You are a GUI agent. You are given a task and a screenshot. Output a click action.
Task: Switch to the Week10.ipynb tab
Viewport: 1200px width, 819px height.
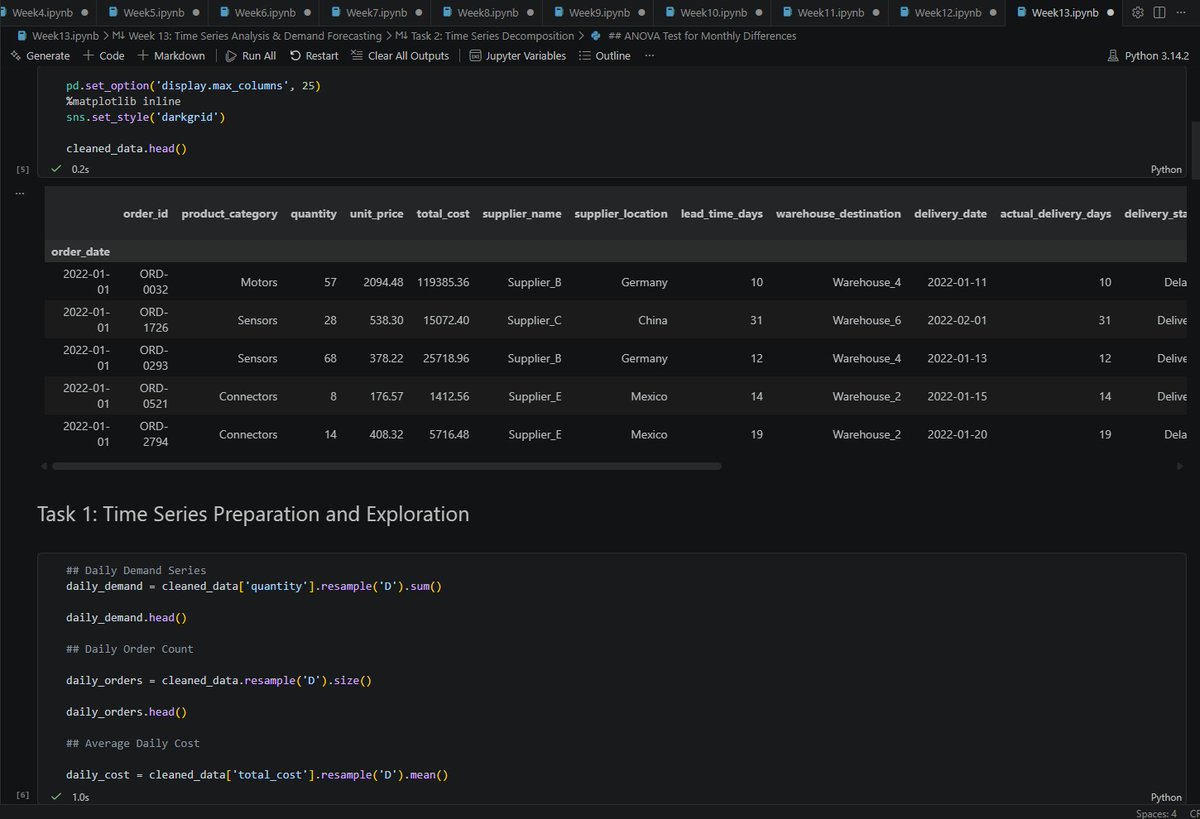coord(713,13)
